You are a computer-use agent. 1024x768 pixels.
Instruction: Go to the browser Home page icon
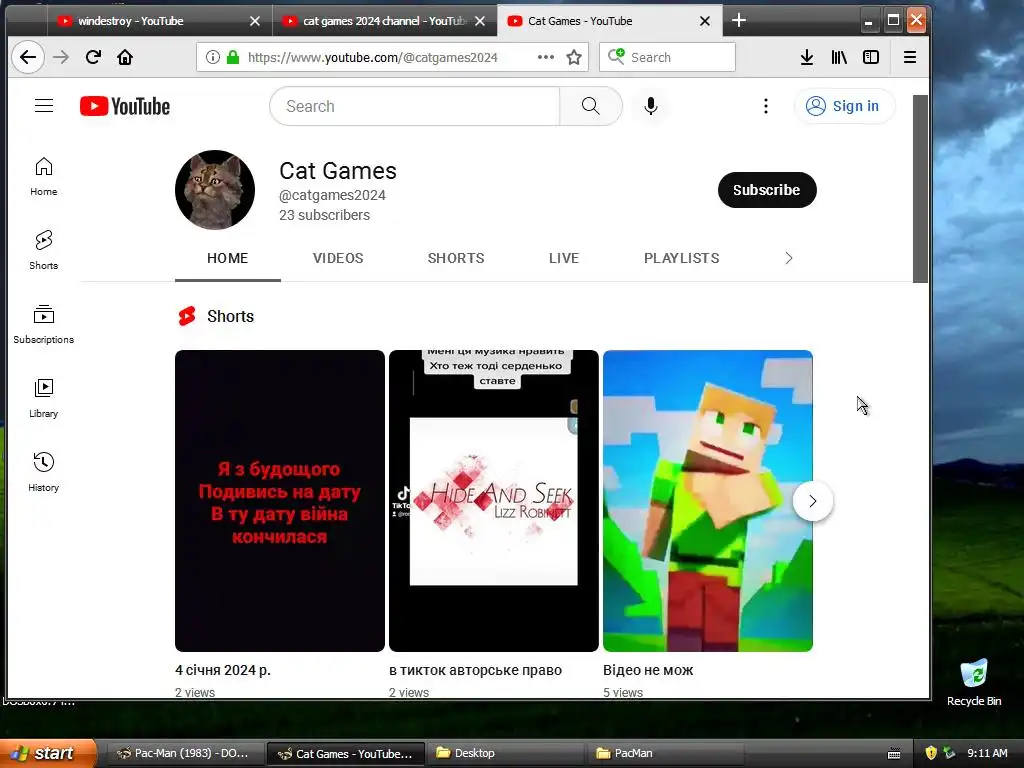click(x=125, y=57)
